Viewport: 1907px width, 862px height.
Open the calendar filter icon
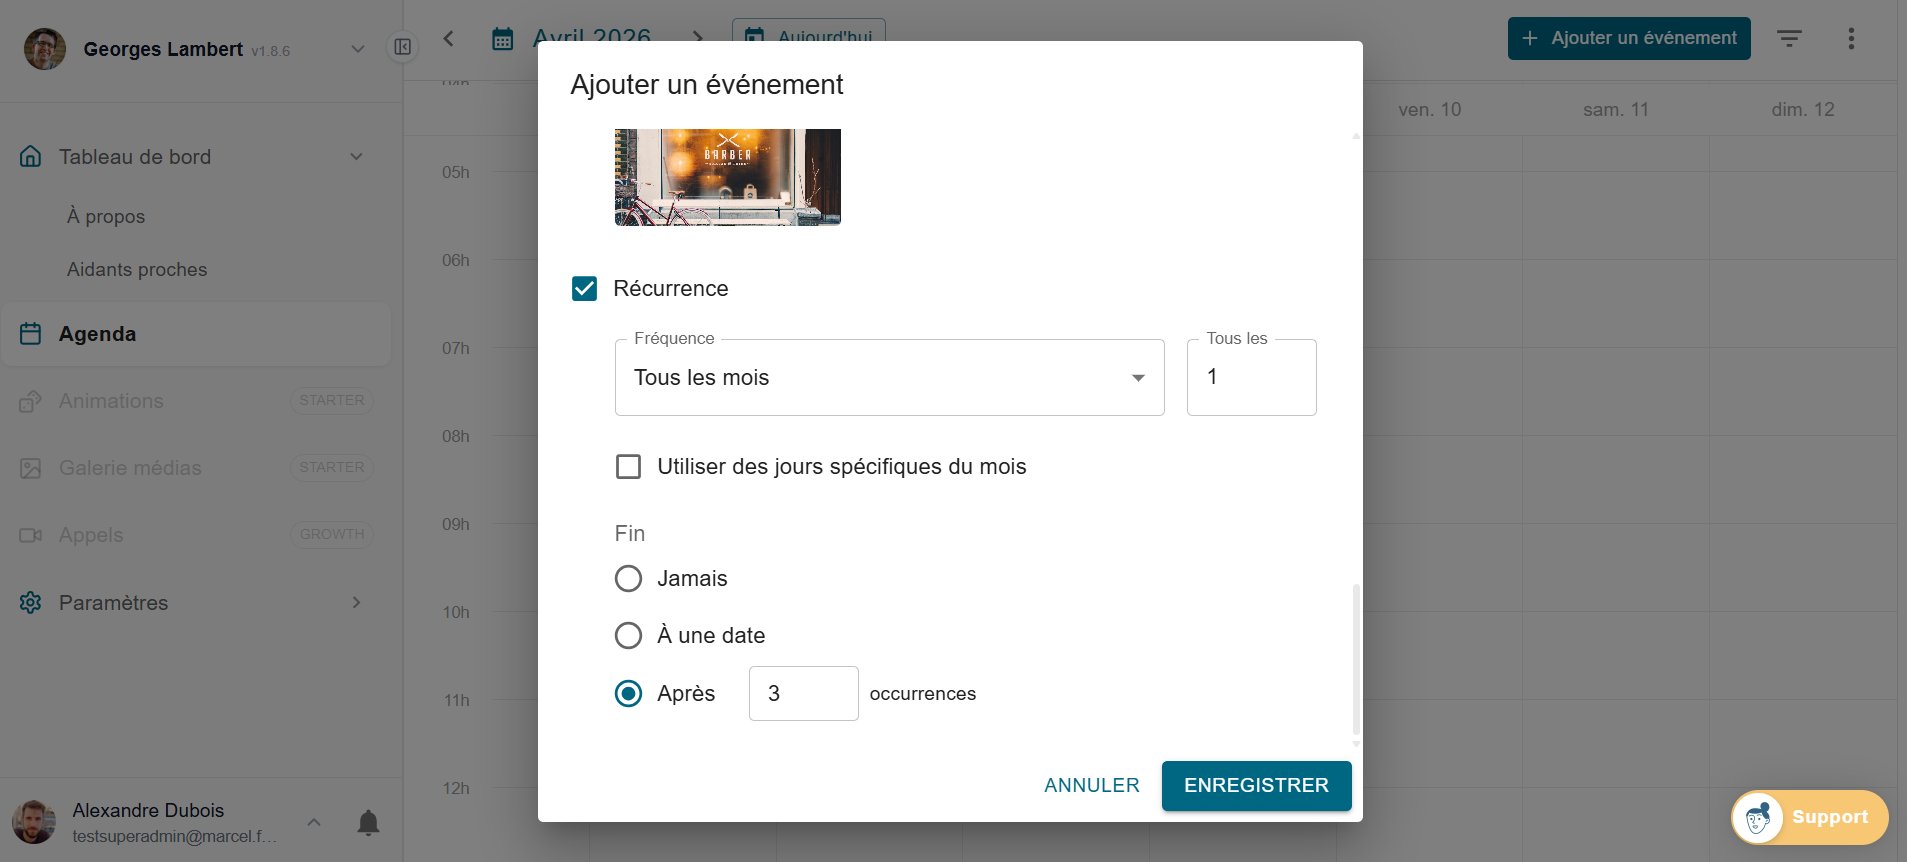(1789, 38)
